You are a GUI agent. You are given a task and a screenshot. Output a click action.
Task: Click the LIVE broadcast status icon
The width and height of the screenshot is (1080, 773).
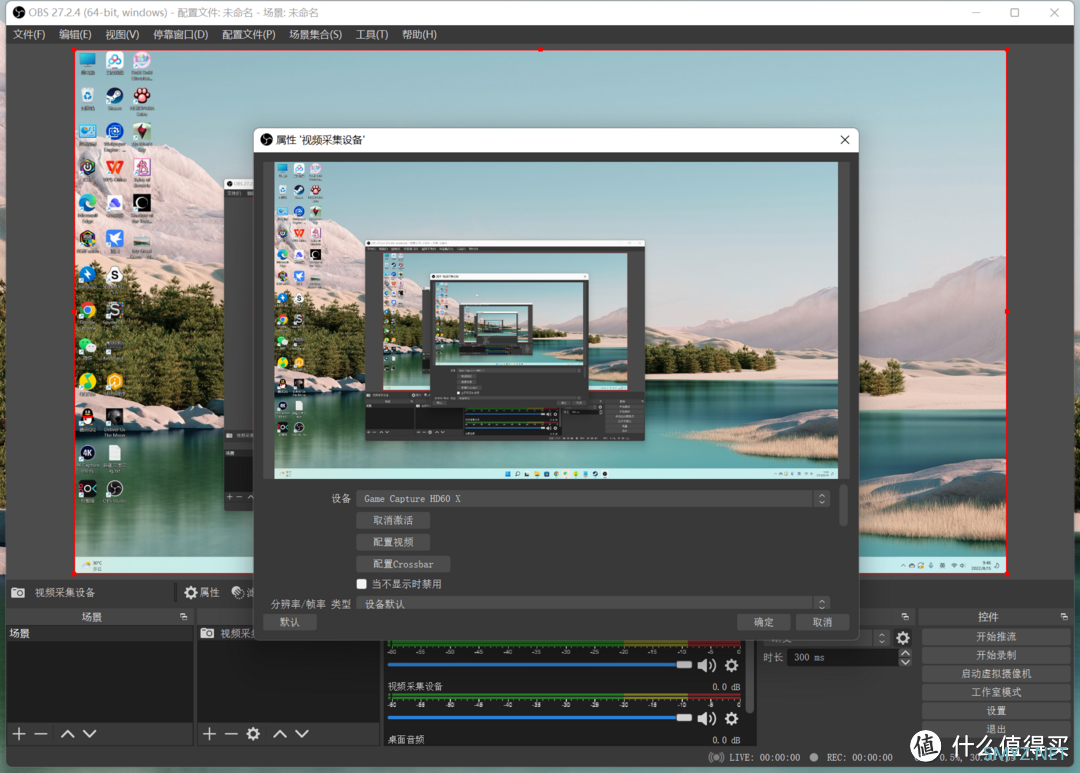pos(716,757)
